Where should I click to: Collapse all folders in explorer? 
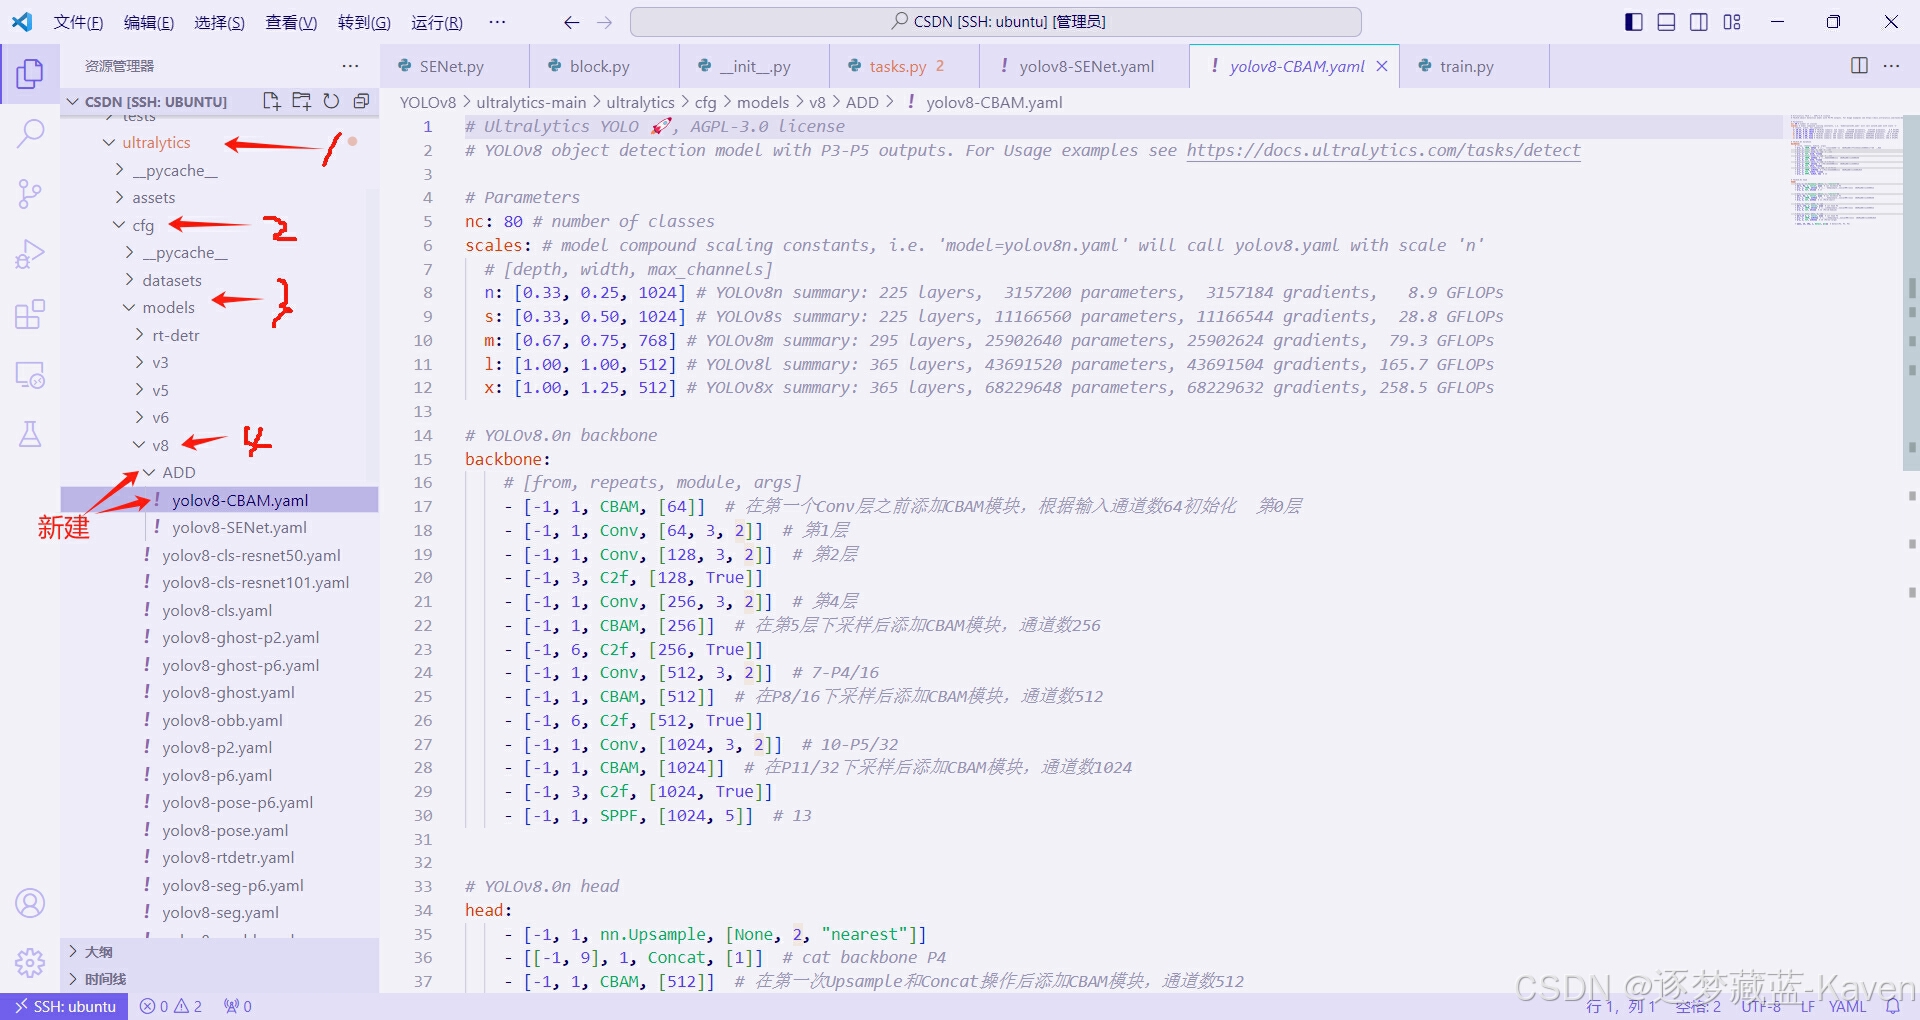[361, 101]
